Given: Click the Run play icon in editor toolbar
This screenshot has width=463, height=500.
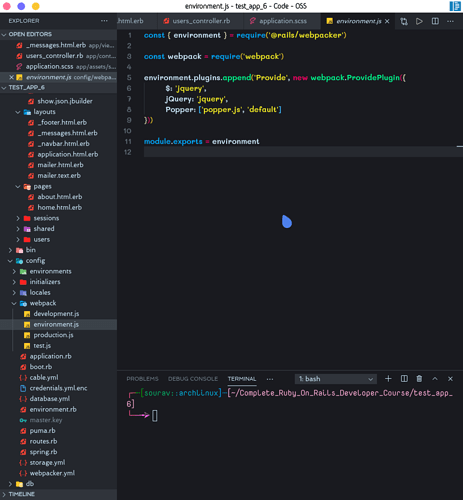Looking at the screenshot, I should [x=419, y=21].
